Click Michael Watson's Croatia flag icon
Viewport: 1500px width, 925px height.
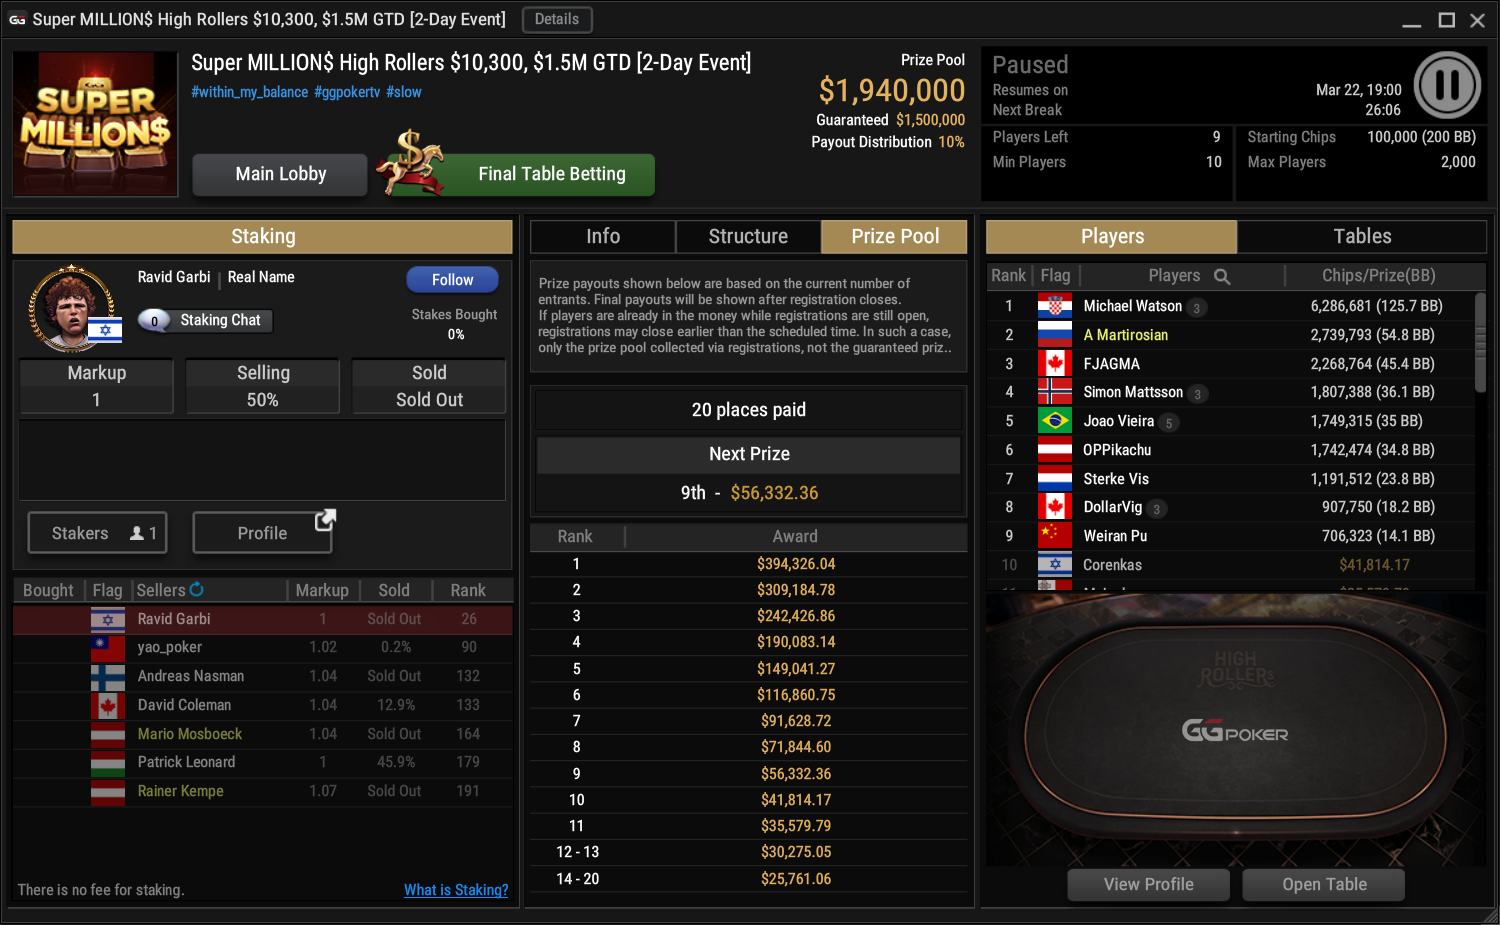pyautogui.click(x=1054, y=306)
